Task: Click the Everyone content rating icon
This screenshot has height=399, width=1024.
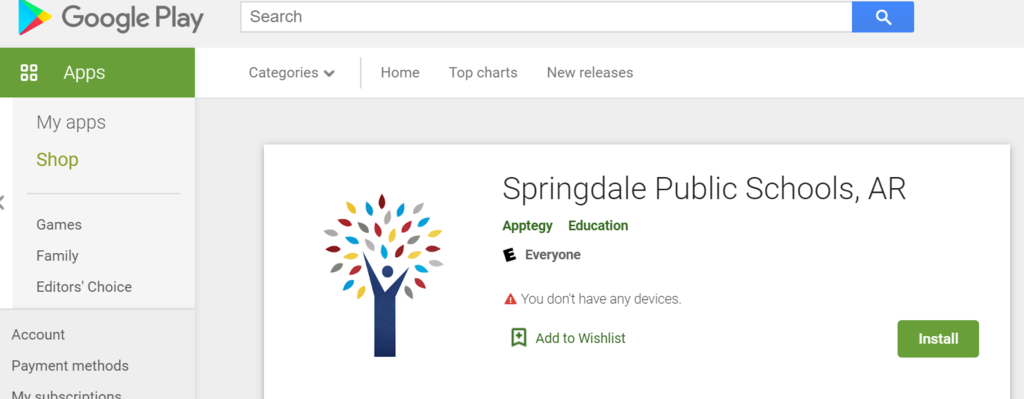Action: coord(509,255)
